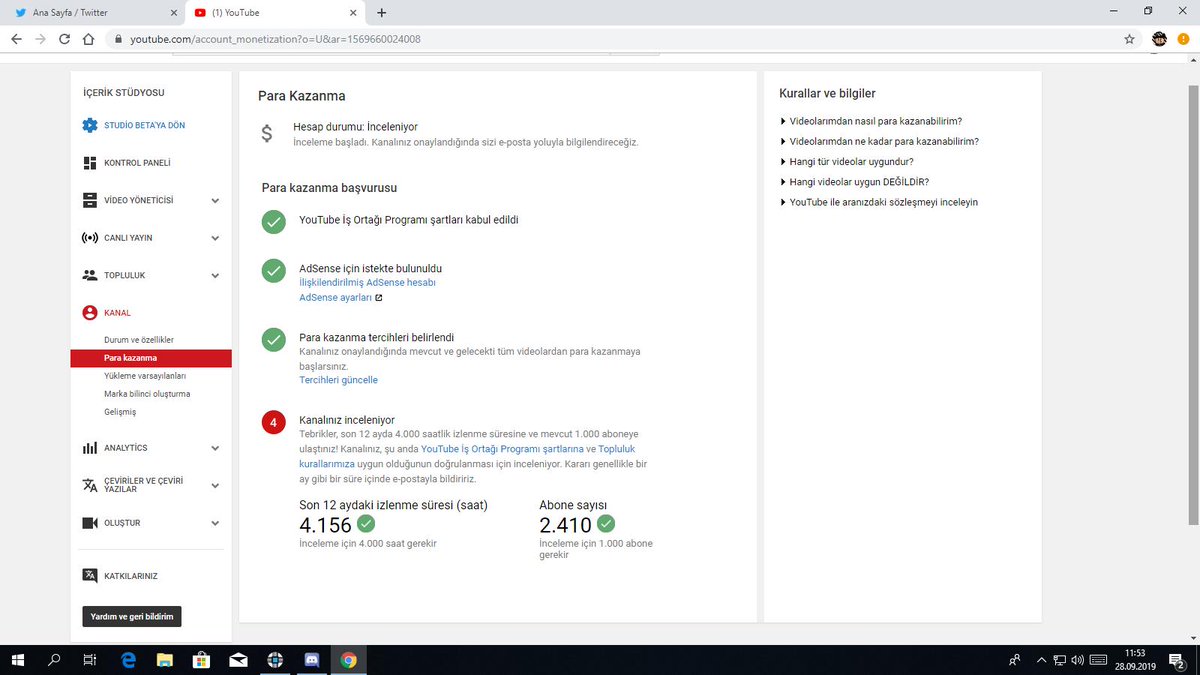Click the OLUŞTUR camera icon

(90, 523)
